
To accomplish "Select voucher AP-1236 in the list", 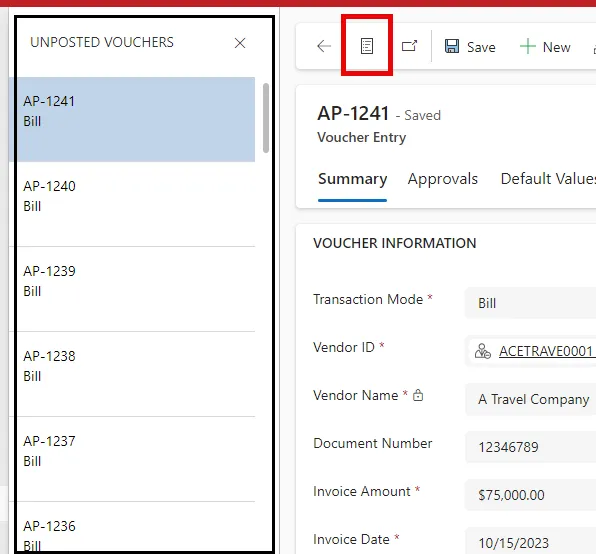I will (132, 527).
